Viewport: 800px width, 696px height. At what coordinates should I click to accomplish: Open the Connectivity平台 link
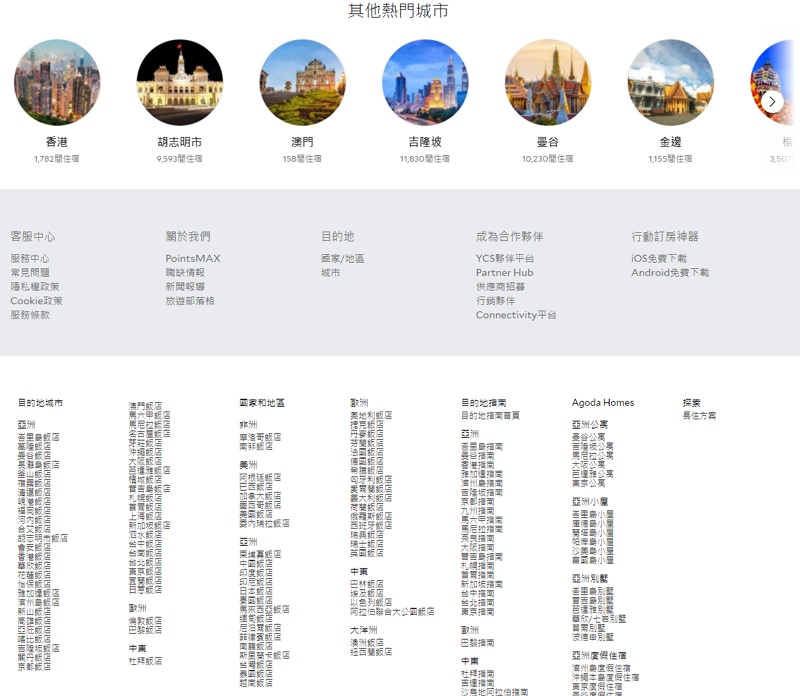516,315
